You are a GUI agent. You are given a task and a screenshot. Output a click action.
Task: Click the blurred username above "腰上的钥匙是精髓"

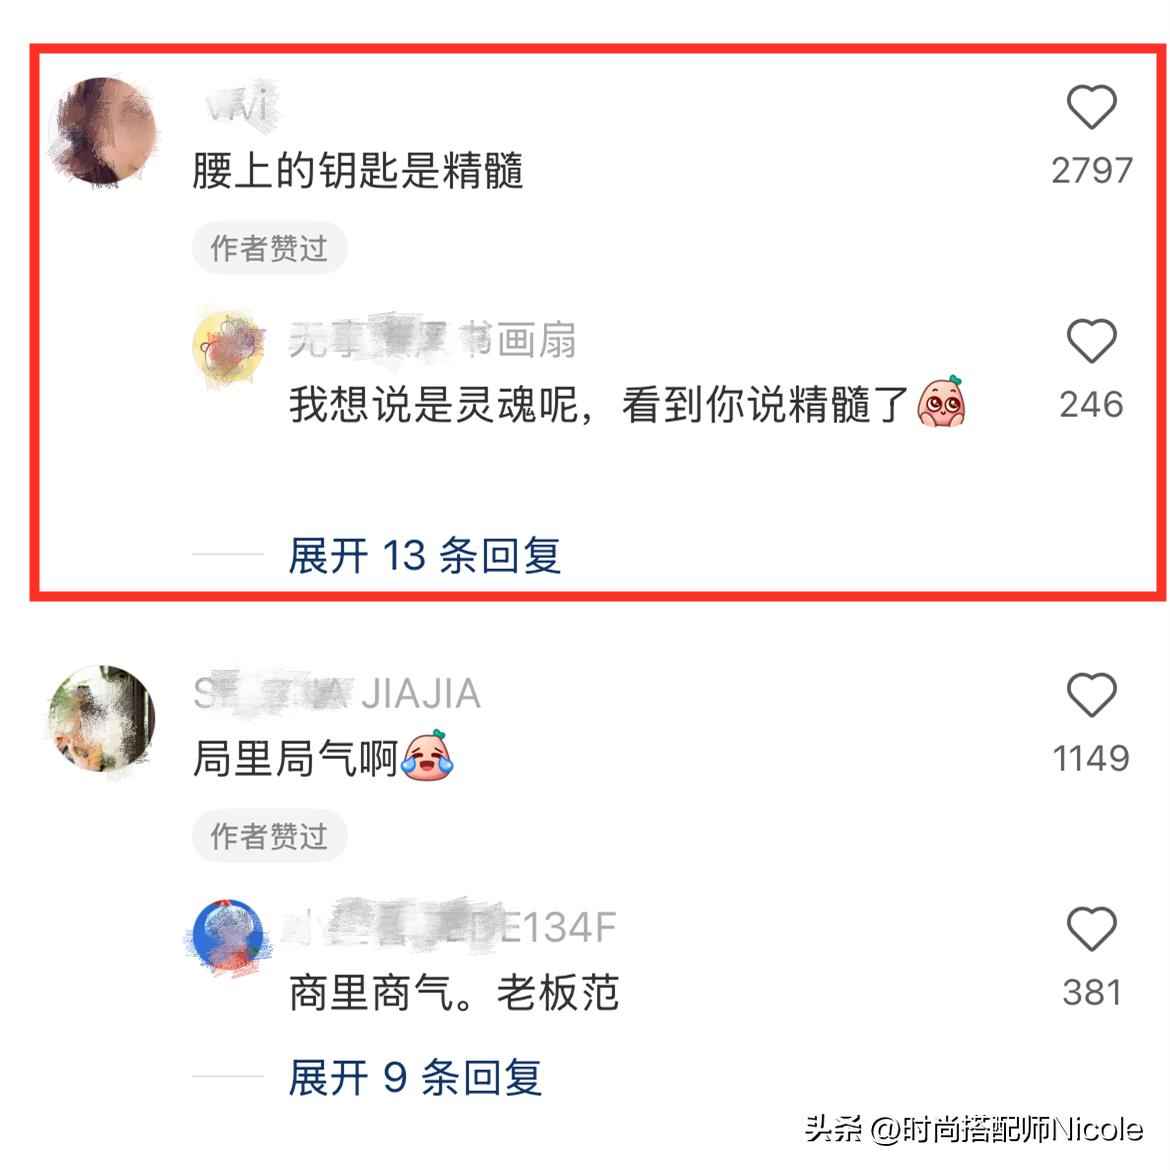point(240,104)
